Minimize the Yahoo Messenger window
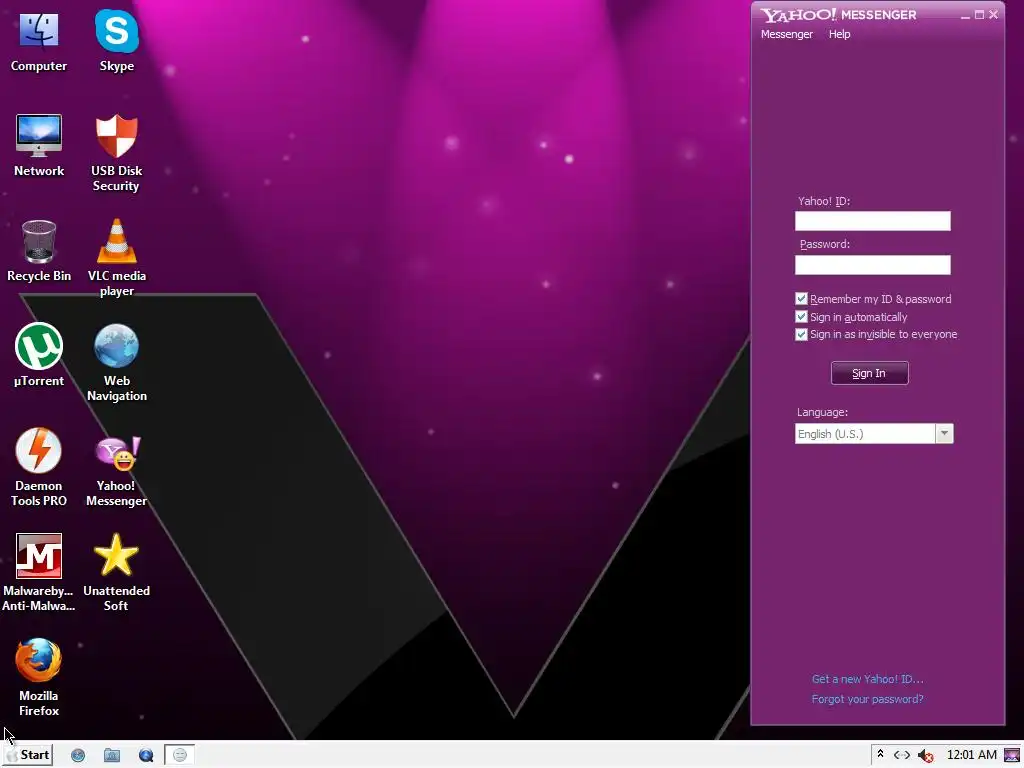The width and height of the screenshot is (1024, 768). [x=965, y=15]
